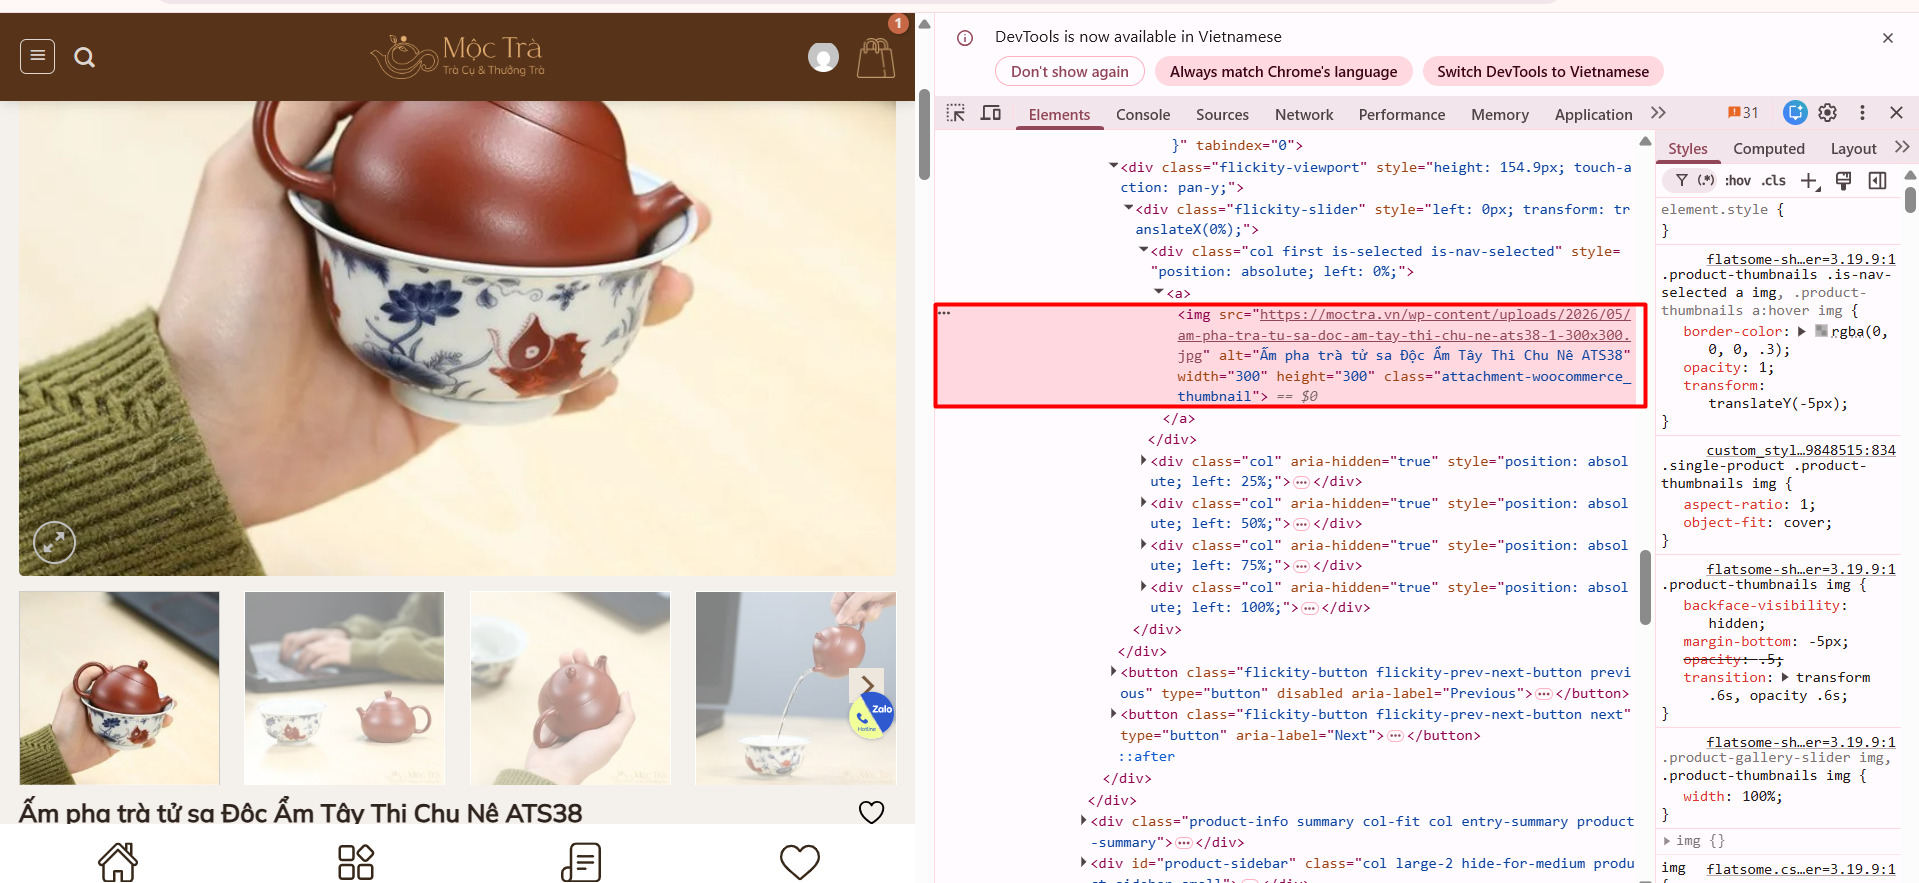Select second thumbnail with laptop background

pyautogui.click(x=344, y=688)
